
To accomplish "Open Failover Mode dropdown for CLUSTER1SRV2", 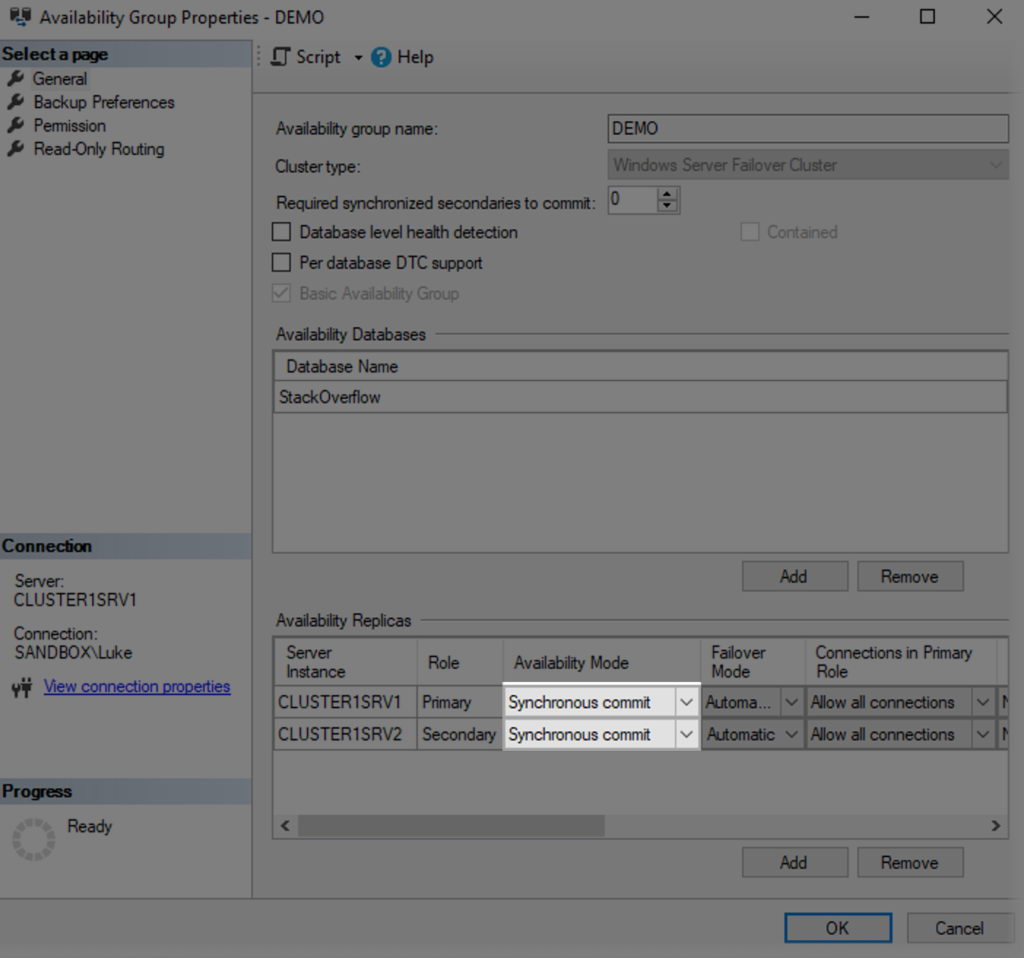I will 794,734.
